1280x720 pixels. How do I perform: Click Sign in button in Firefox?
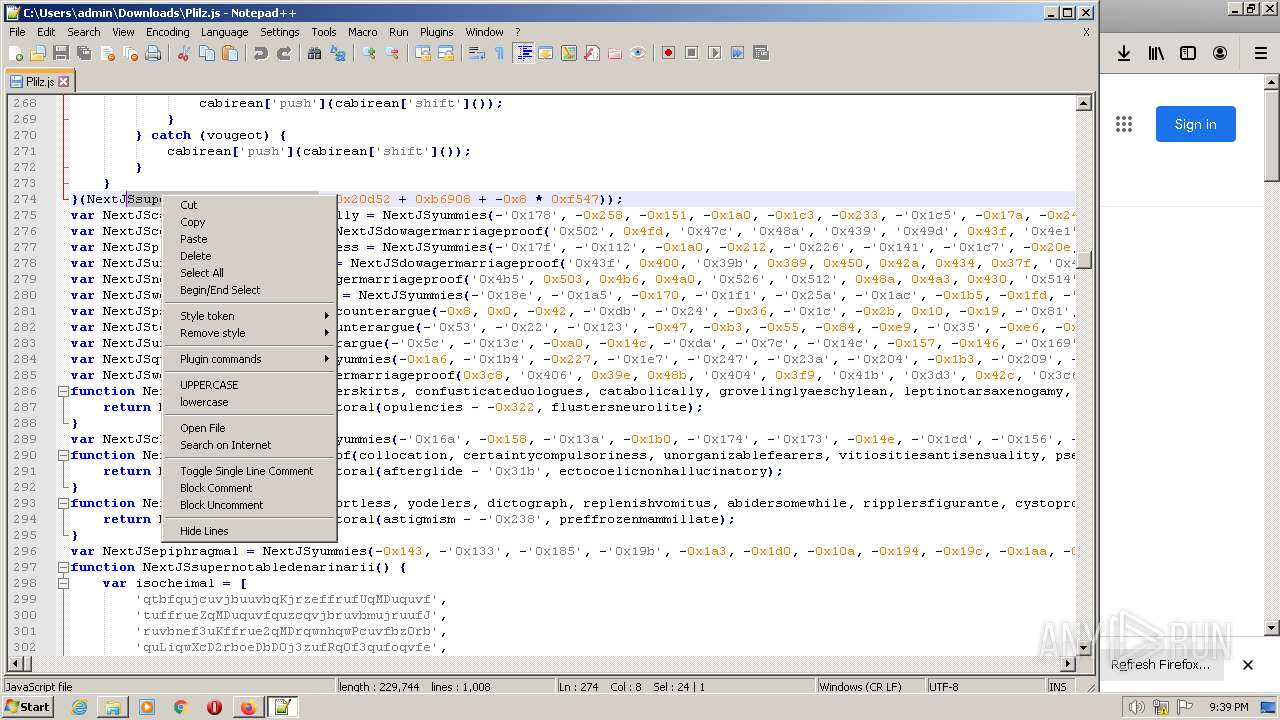pyautogui.click(x=1195, y=124)
